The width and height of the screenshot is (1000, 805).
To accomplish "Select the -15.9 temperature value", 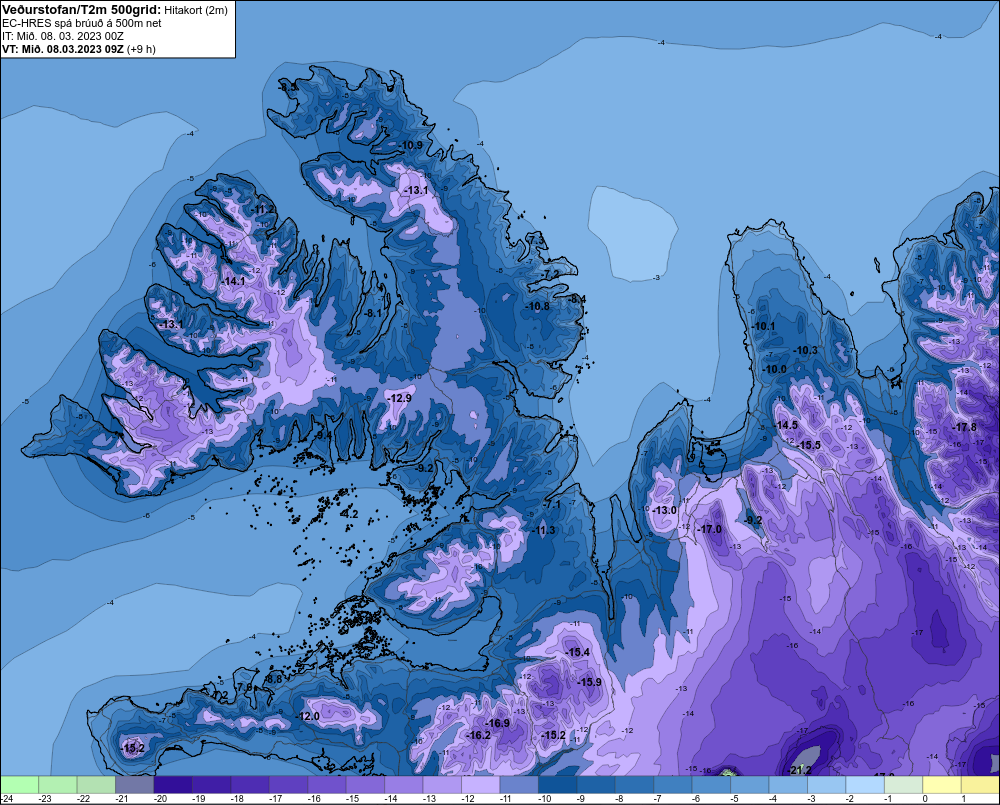I will (589, 682).
